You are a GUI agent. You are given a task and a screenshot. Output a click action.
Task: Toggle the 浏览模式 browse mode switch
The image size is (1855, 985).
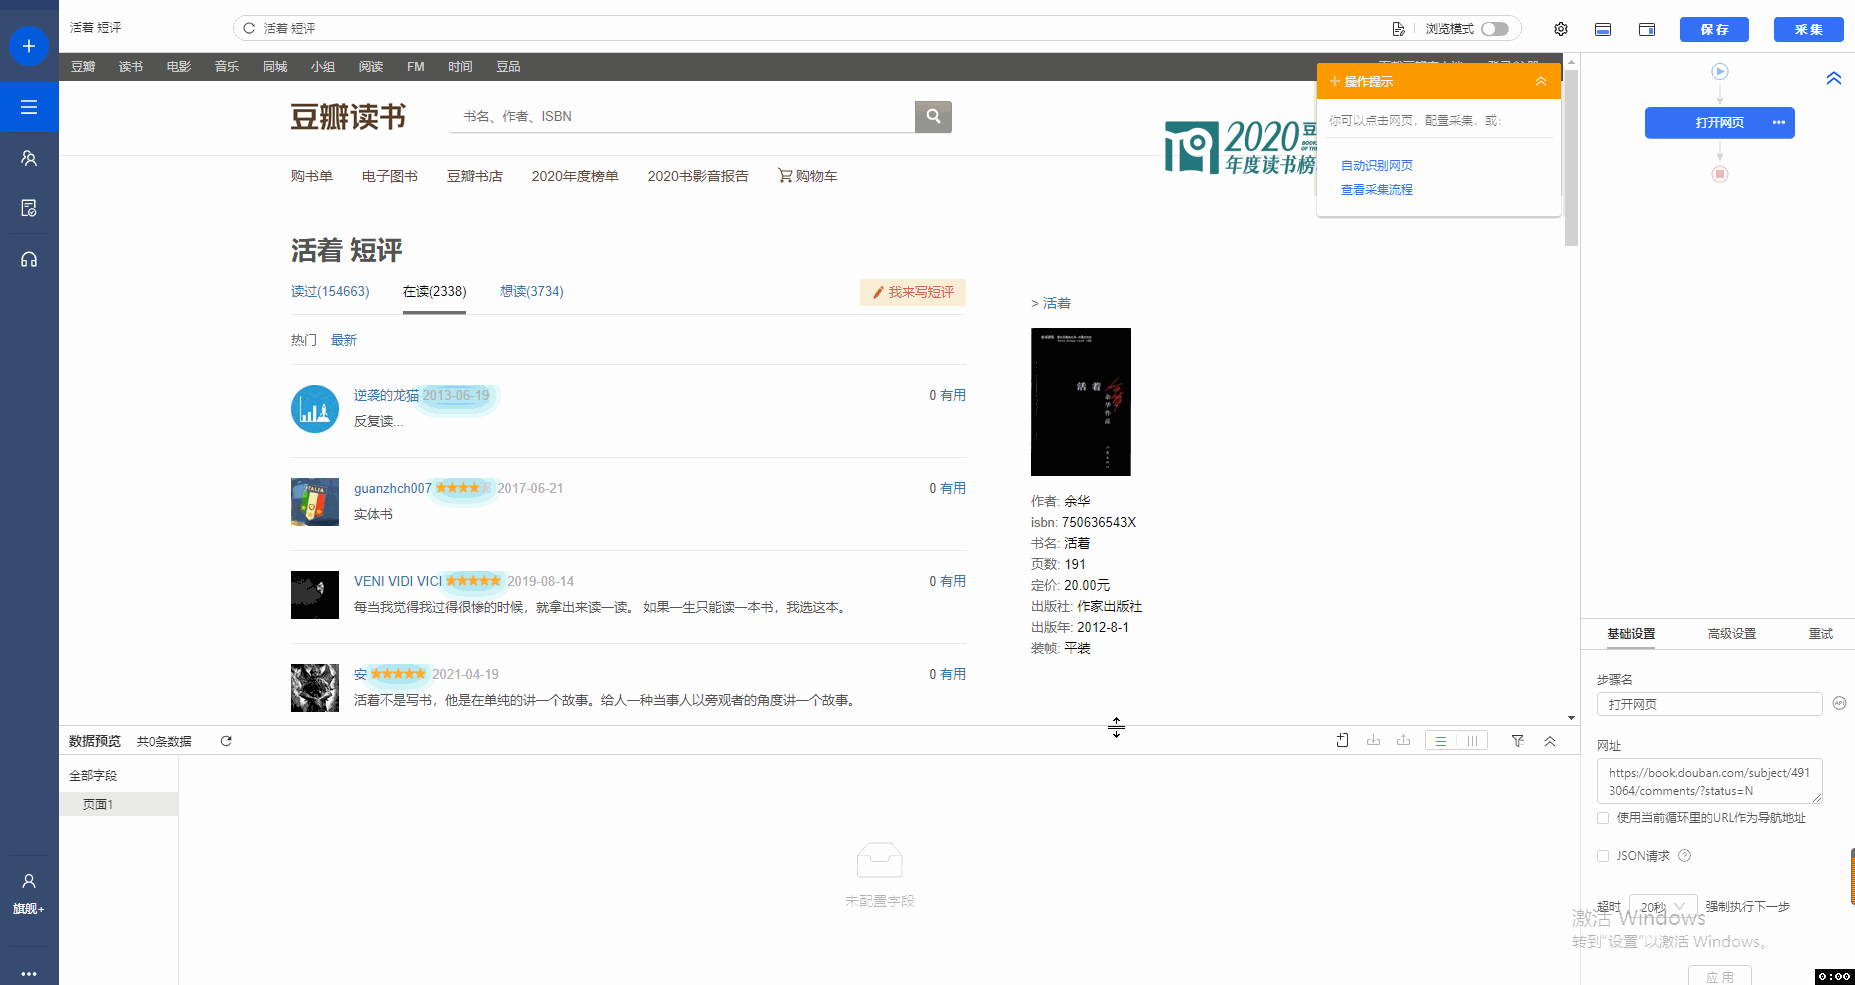click(1495, 29)
